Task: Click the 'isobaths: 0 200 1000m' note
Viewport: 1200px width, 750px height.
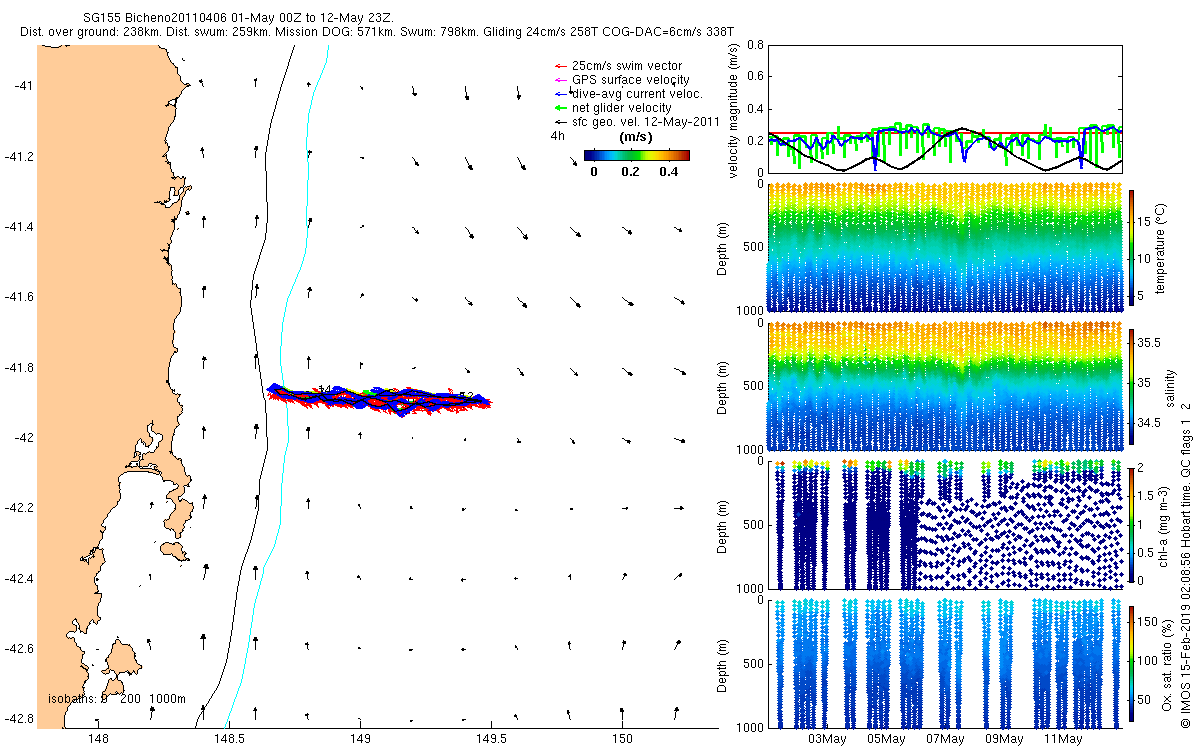Action: (117, 699)
